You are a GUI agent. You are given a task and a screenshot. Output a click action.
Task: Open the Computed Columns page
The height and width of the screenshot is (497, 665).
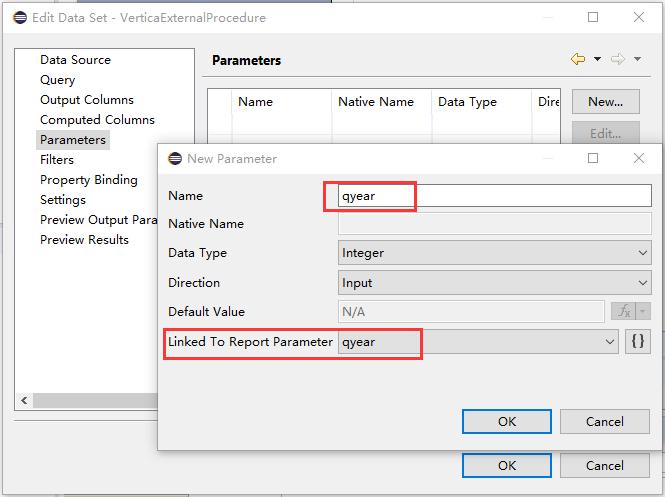[x=97, y=120]
